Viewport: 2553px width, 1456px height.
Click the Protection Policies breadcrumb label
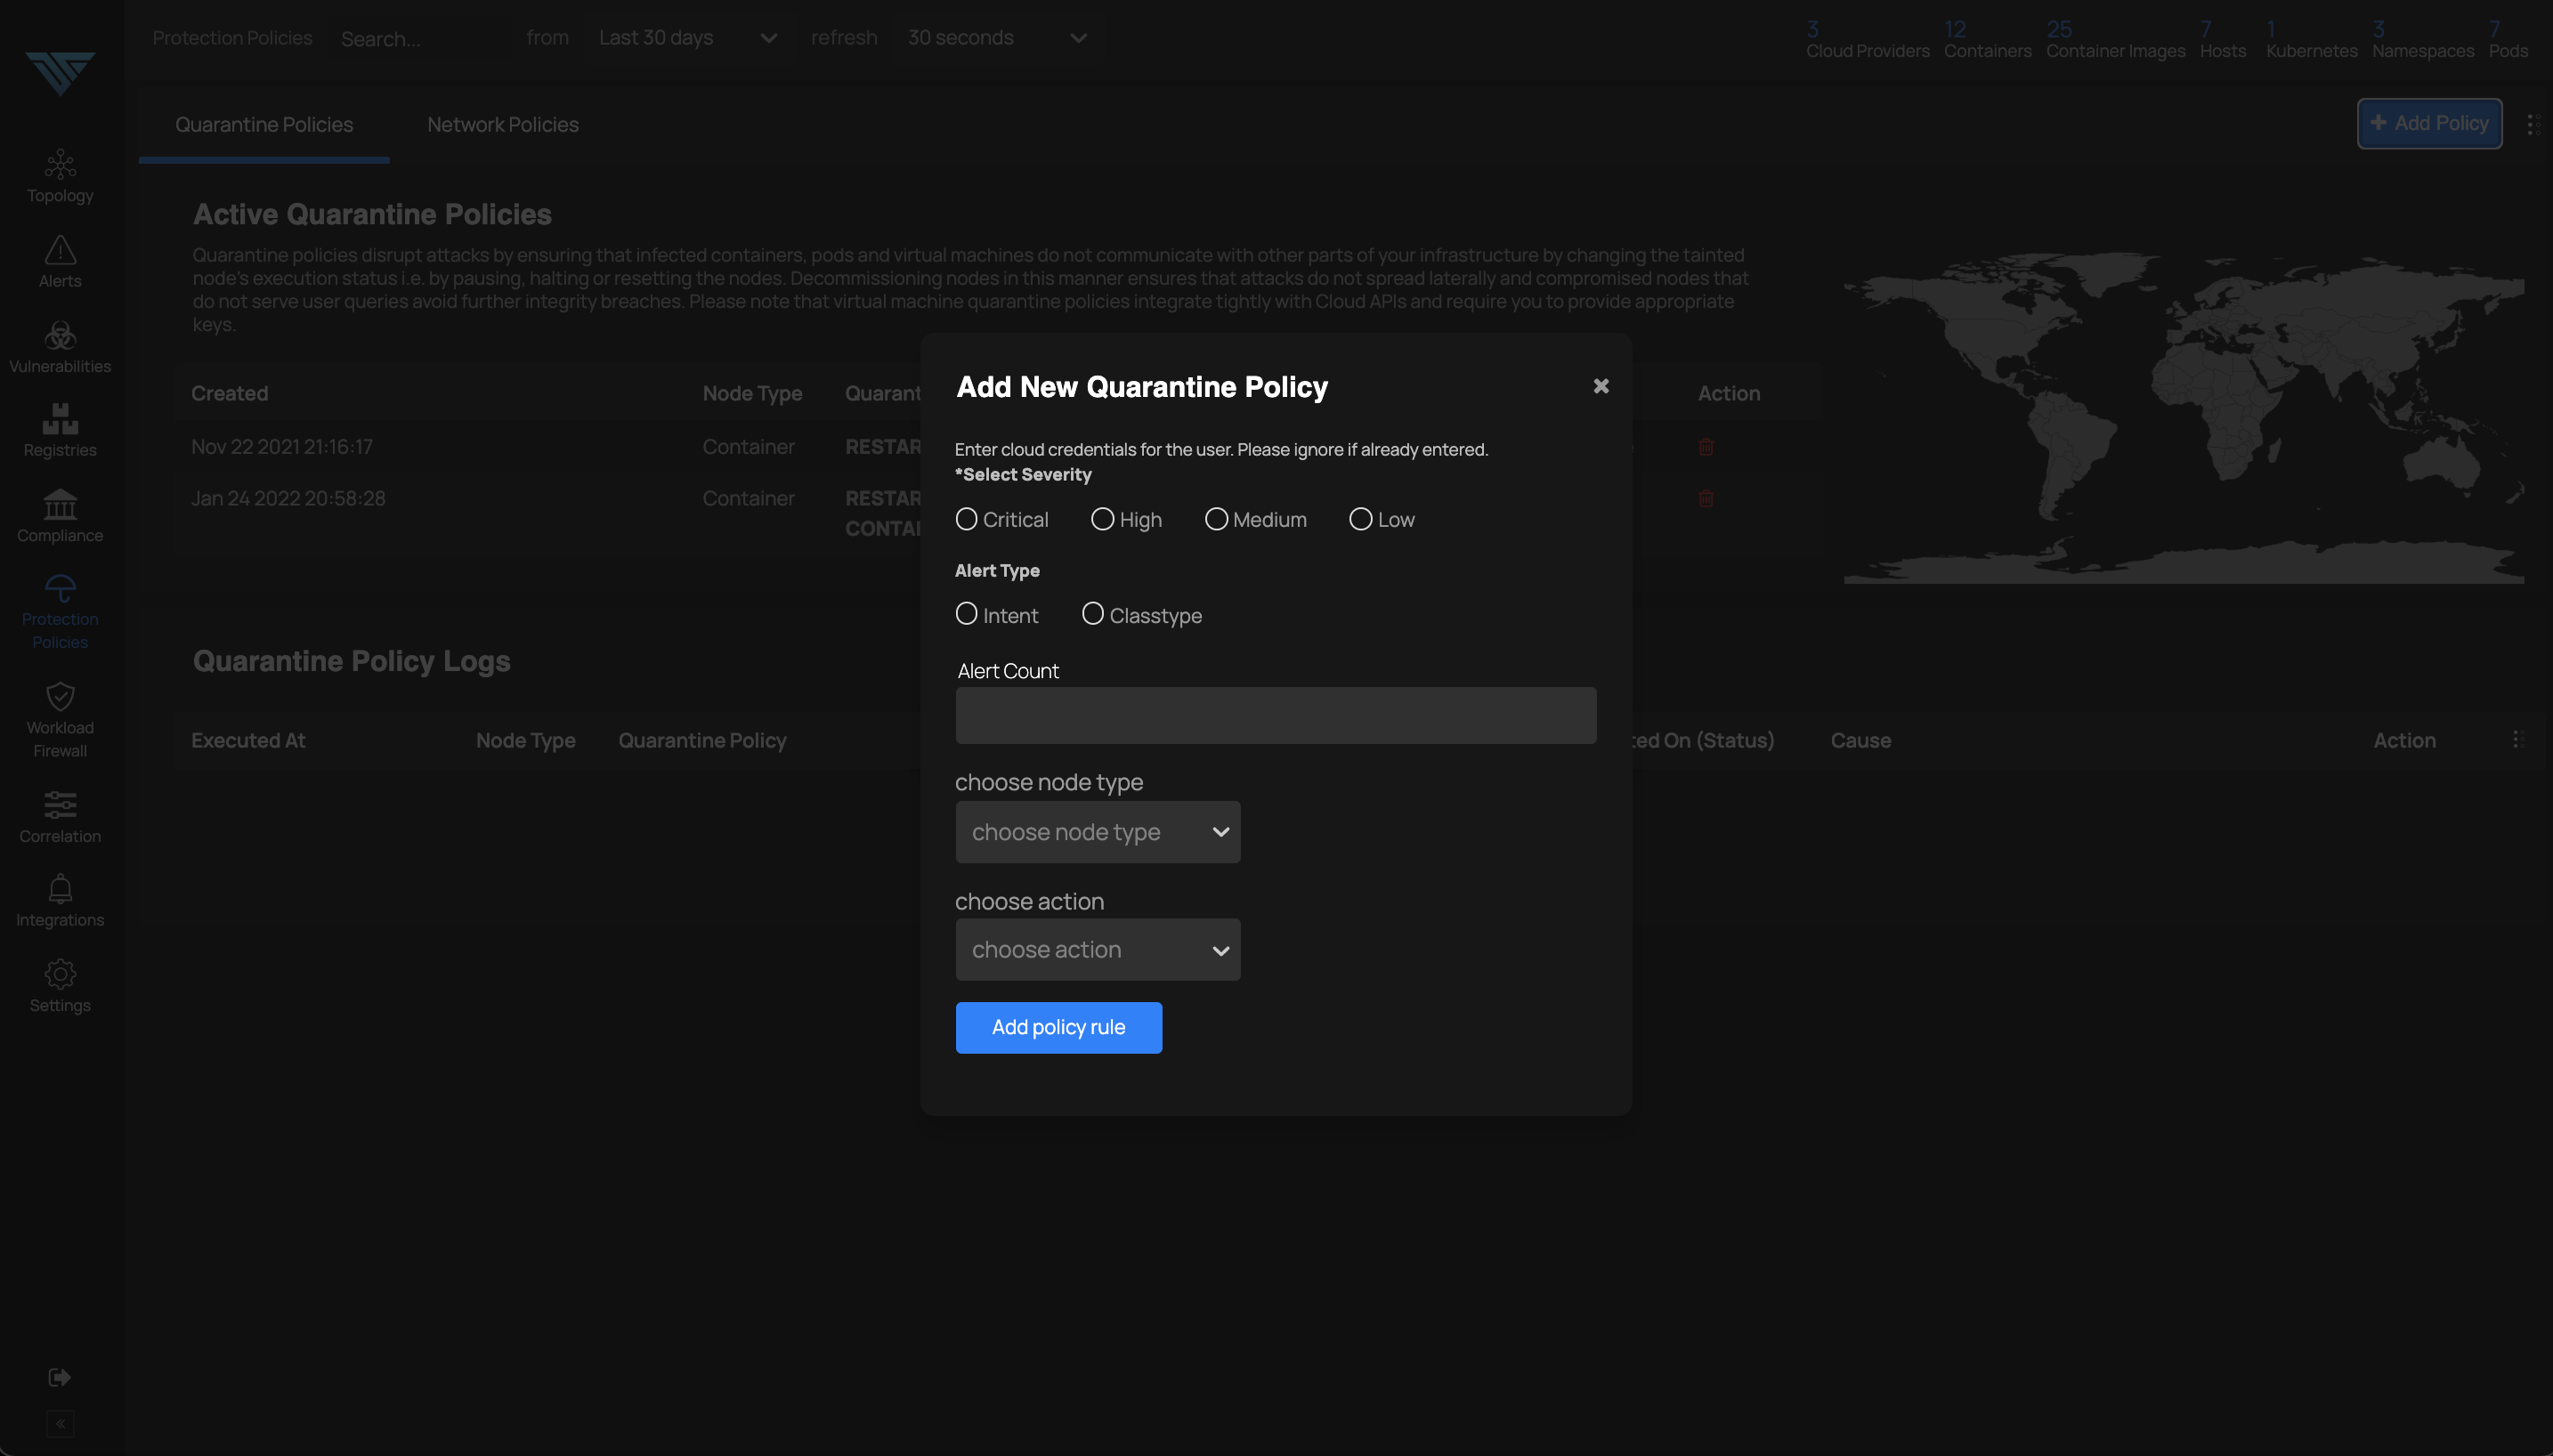(x=232, y=38)
